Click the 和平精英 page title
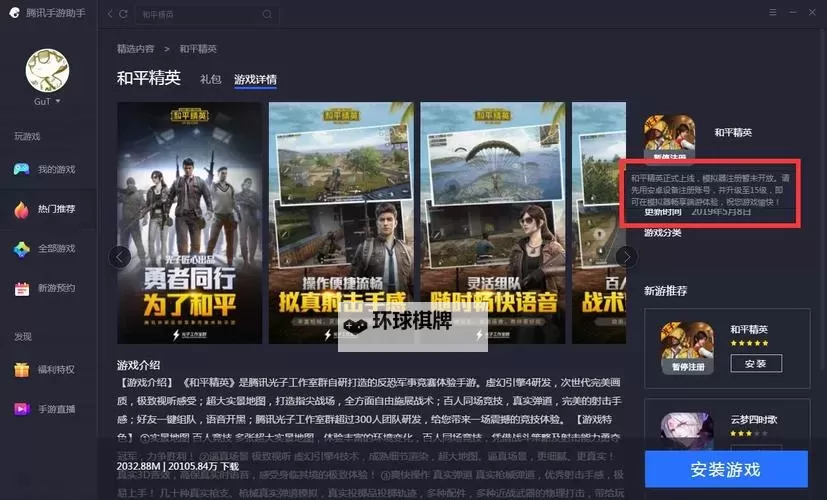The image size is (827, 500). (x=149, y=78)
